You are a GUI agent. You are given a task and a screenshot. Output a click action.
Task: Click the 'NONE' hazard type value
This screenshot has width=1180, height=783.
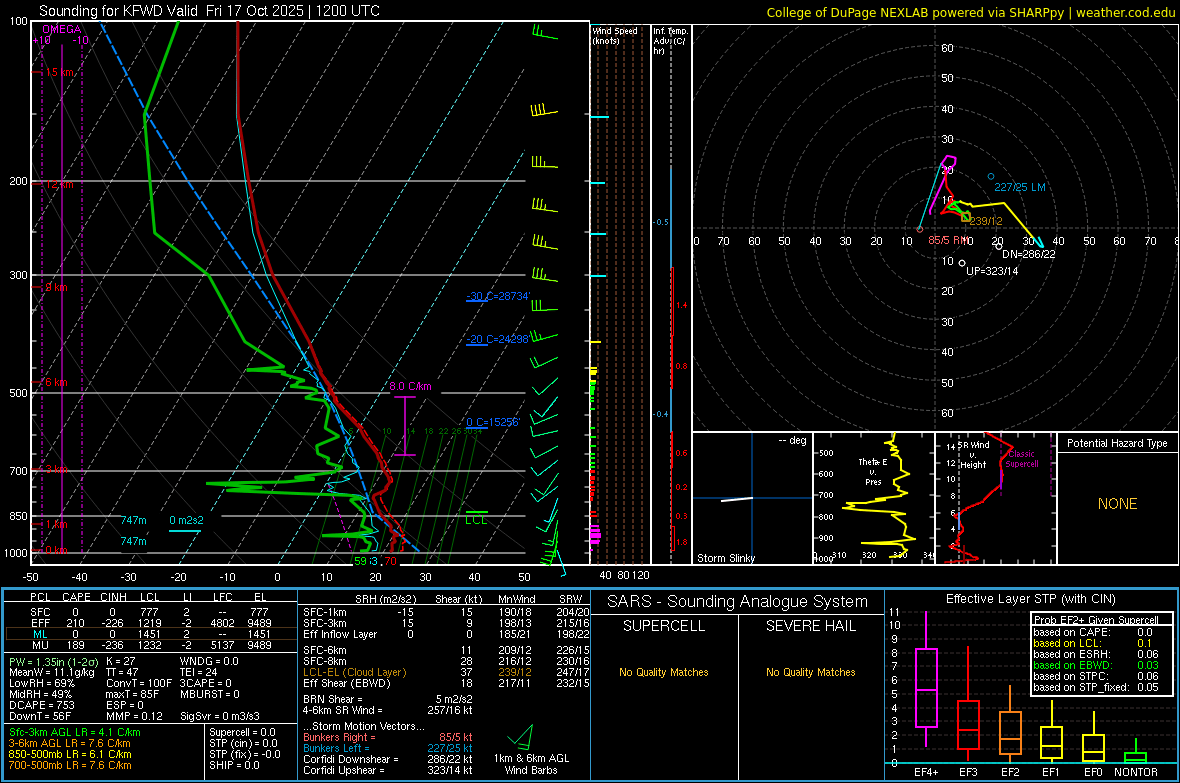point(1118,504)
